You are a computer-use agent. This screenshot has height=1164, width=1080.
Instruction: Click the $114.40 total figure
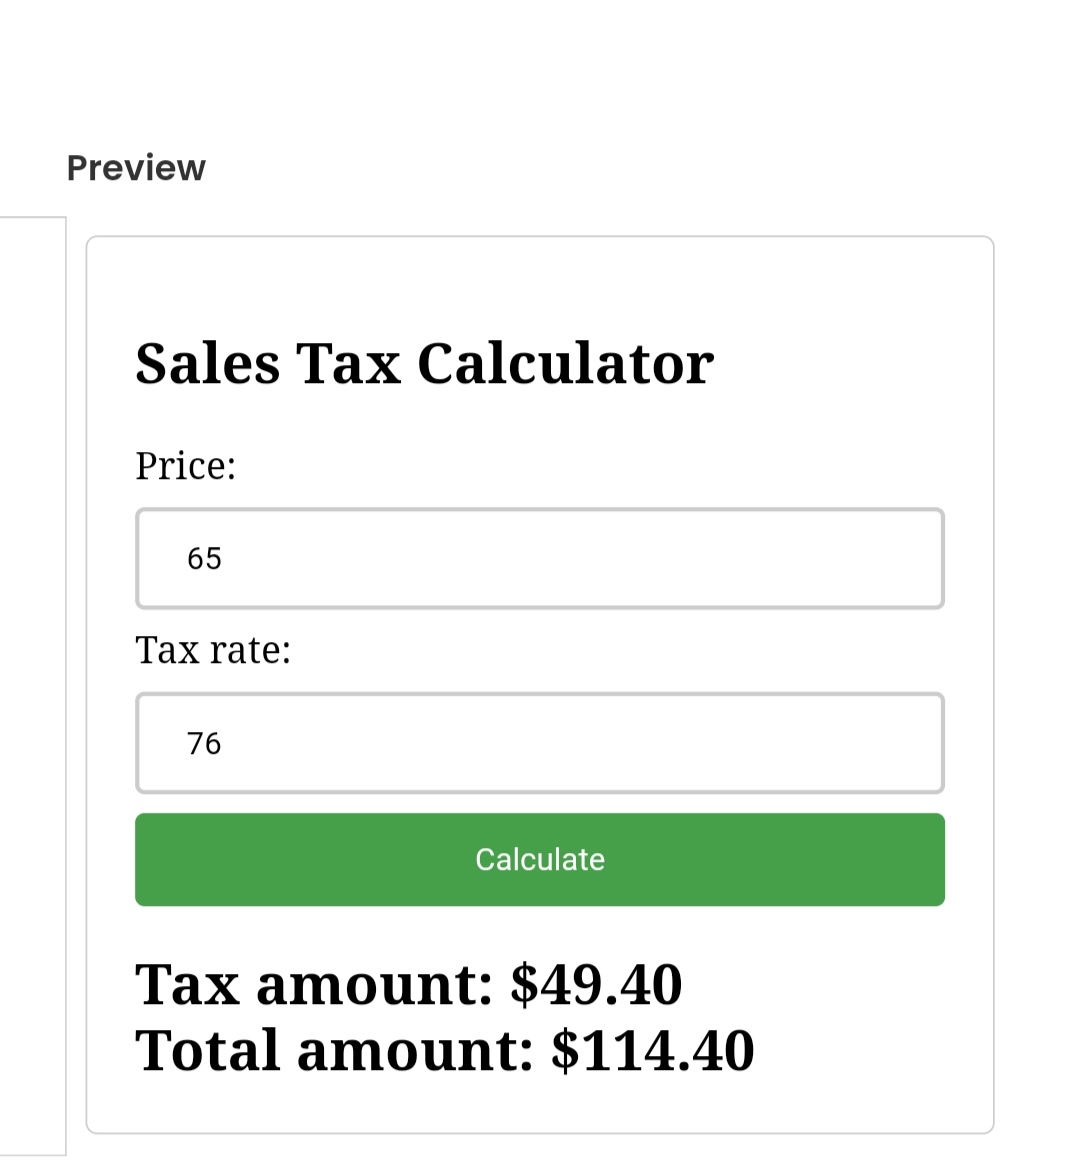[x=652, y=1051]
